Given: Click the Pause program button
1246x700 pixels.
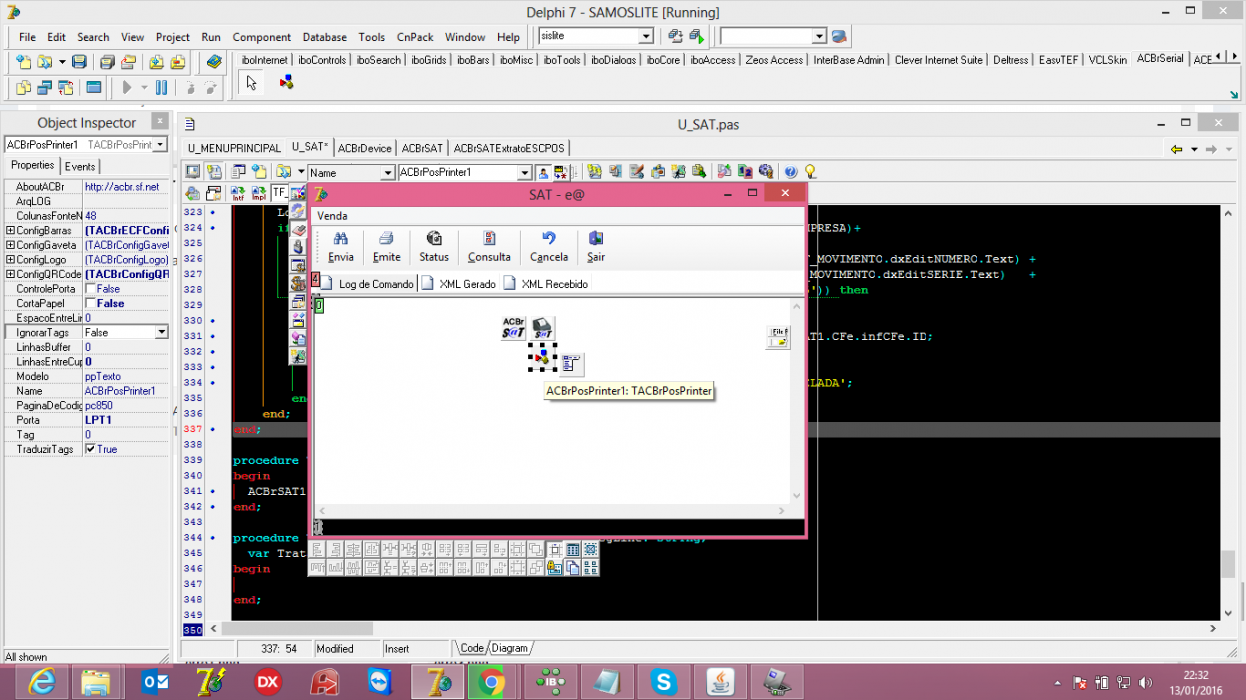Looking at the screenshot, I should 162,88.
